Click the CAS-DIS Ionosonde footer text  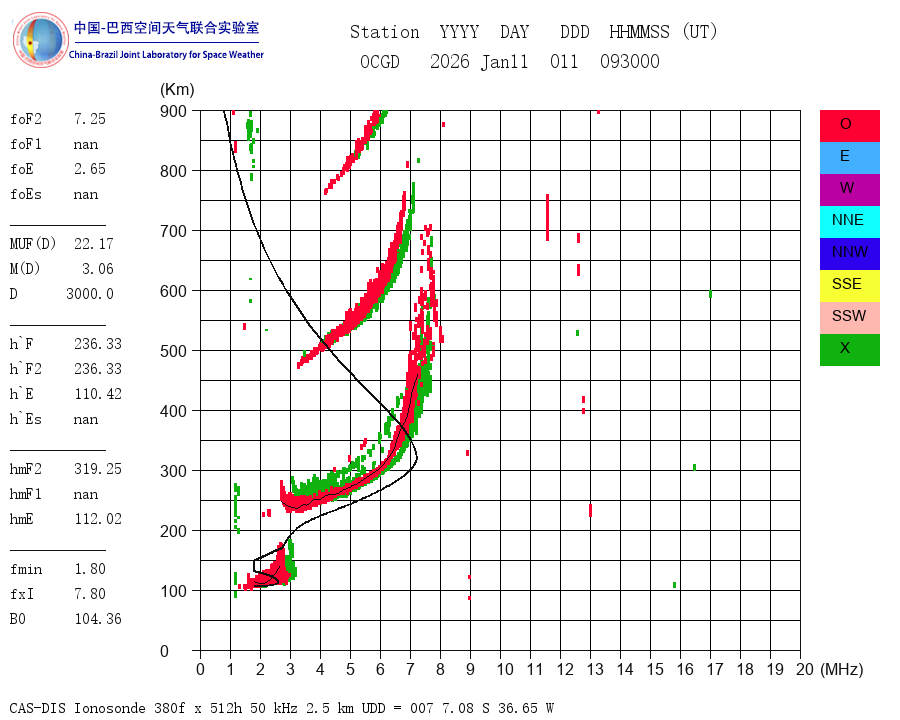281,708
